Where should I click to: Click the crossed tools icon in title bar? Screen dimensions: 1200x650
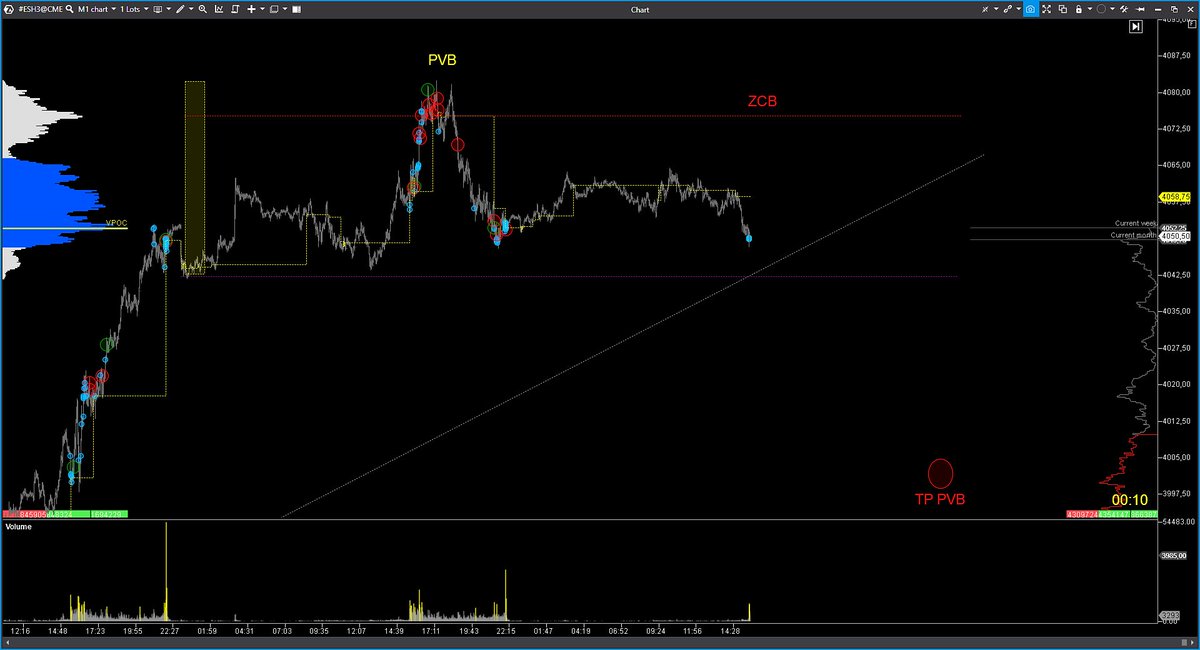click(x=985, y=9)
